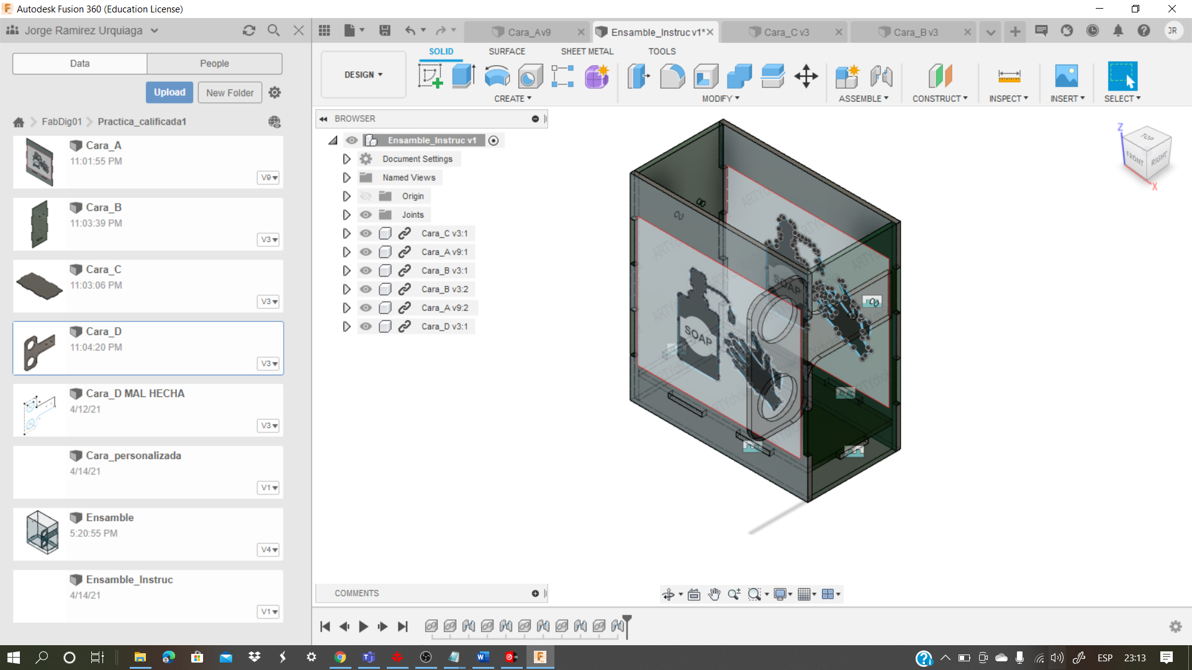Select the Window Selection tool
The width and height of the screenshot is (1192, 670).
pos(1122,76)
